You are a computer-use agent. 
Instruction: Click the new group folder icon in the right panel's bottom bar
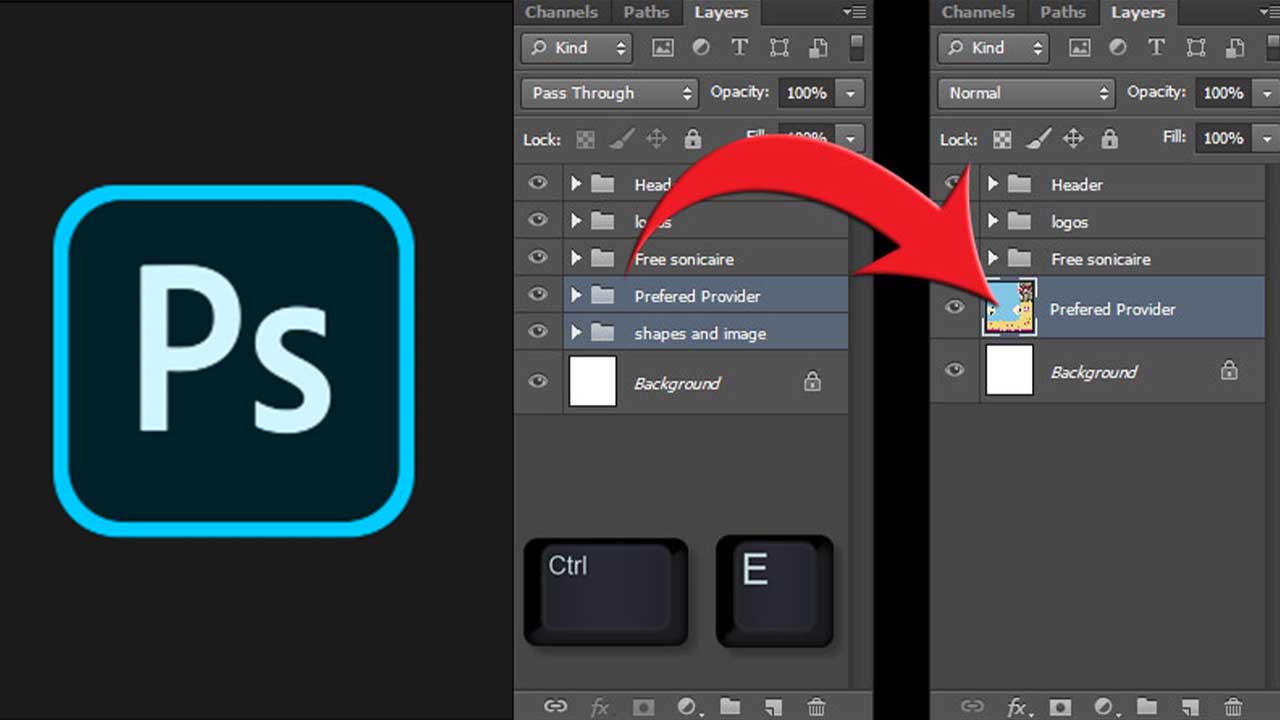[x=1146, y=707]
